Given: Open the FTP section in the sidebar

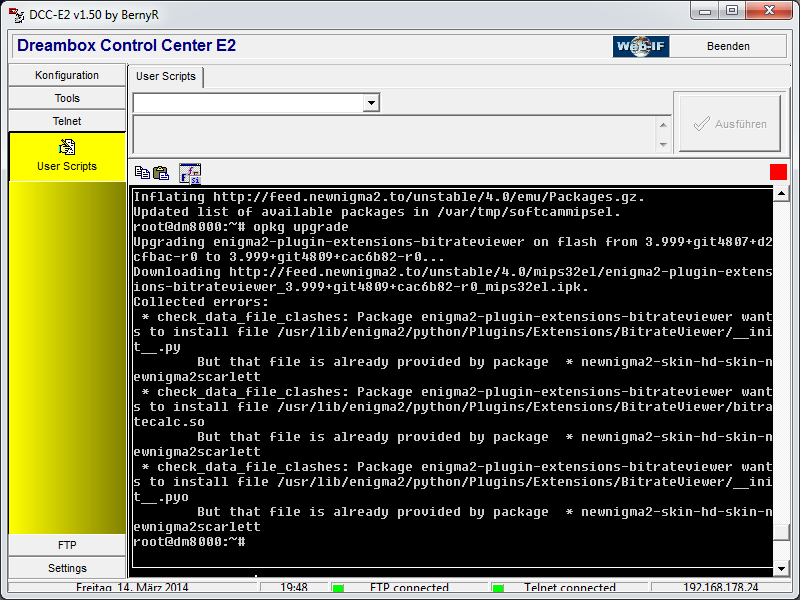Looking at the screenshot, I should 67,545.
